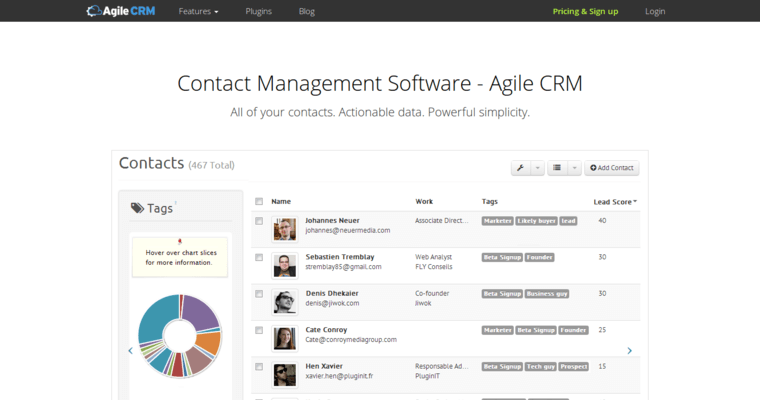The image size is (760, 400).
Task: Click the Add Contact button
Action: 612,168
